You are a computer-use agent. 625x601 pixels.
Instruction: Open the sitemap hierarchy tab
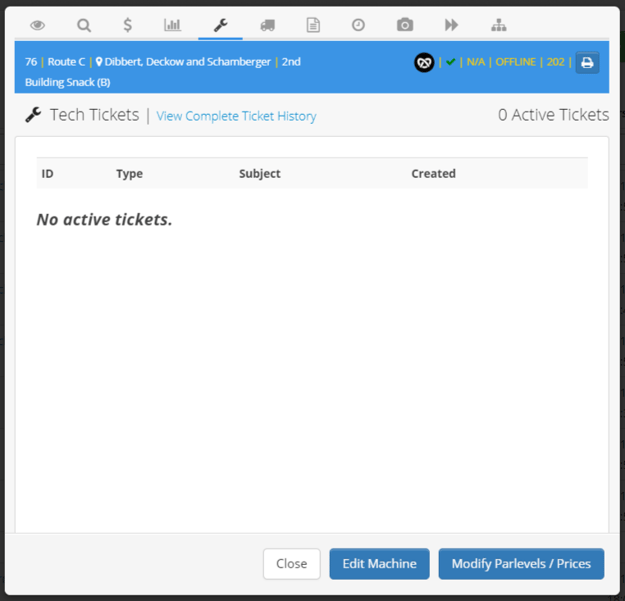(499, 26)
